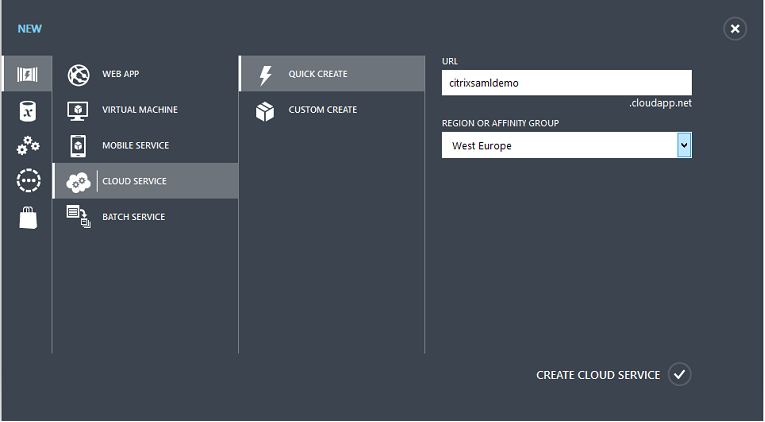This screenshot has height=422, width=765.
Task: Click the Create Cloud Service label
Action: point(598,375)
